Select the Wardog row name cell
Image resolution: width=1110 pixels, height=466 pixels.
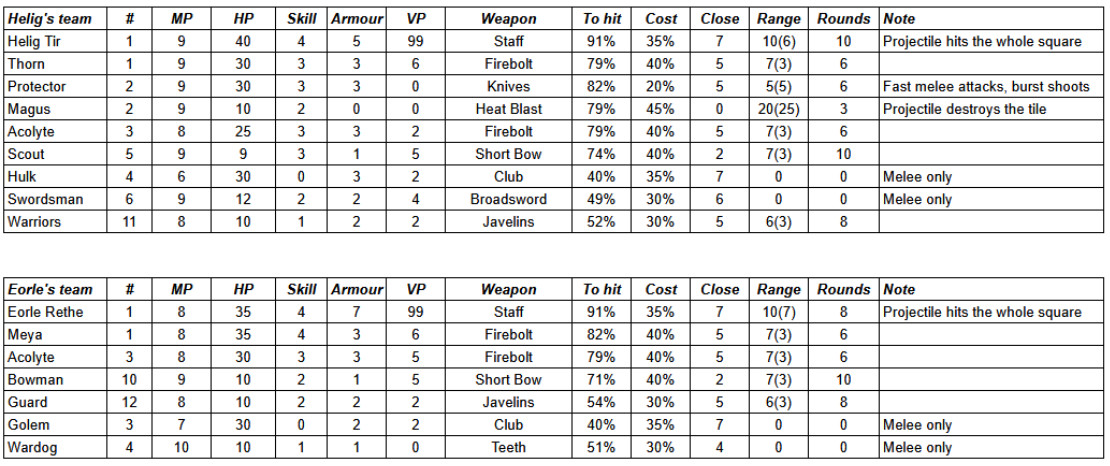tap(55, 447)
